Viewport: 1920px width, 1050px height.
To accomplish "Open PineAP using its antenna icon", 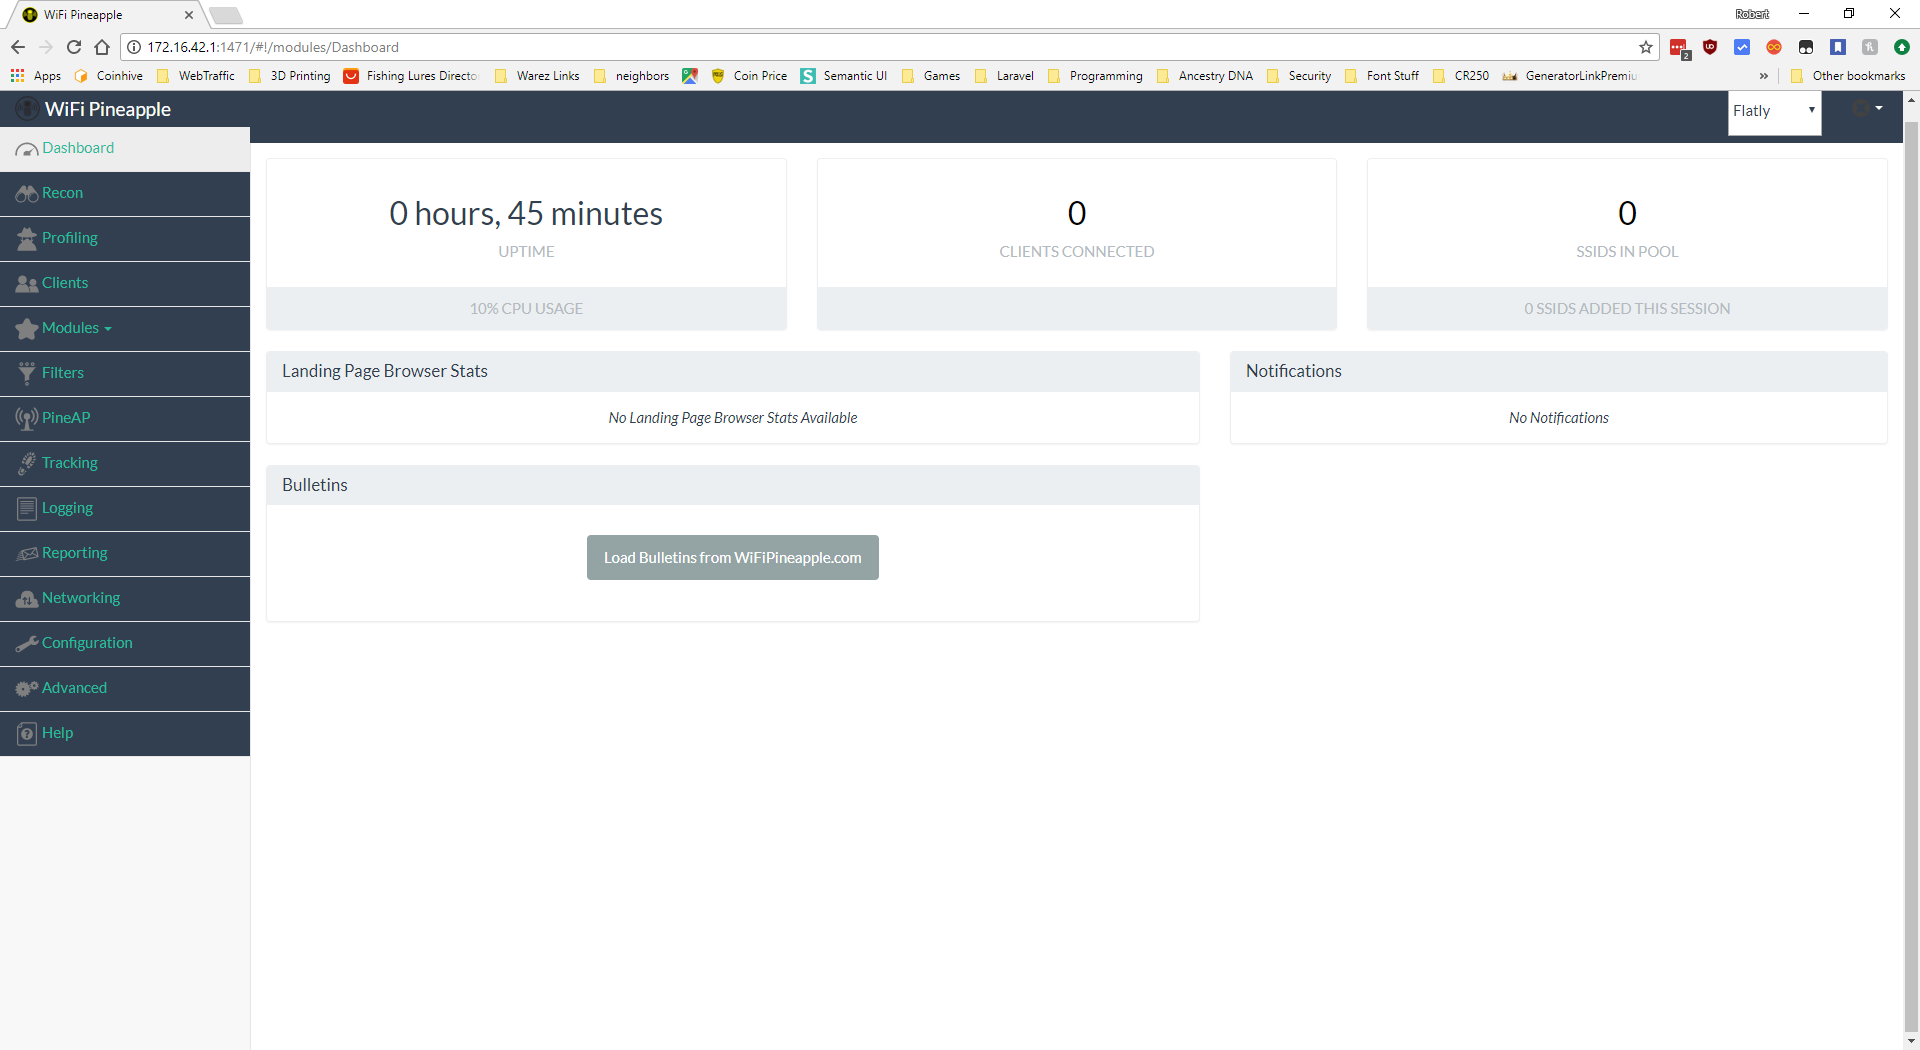I will click(27, 418).
